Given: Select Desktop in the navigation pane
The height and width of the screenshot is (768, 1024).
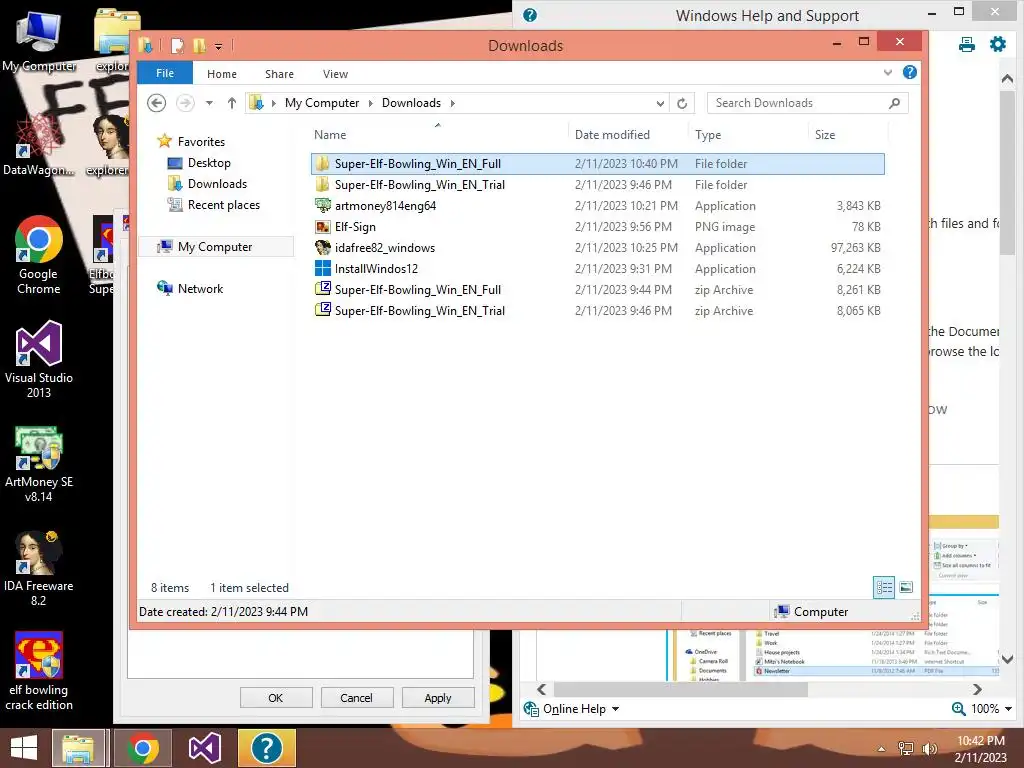Looking at the screenshot, I should tap(208, 163).
